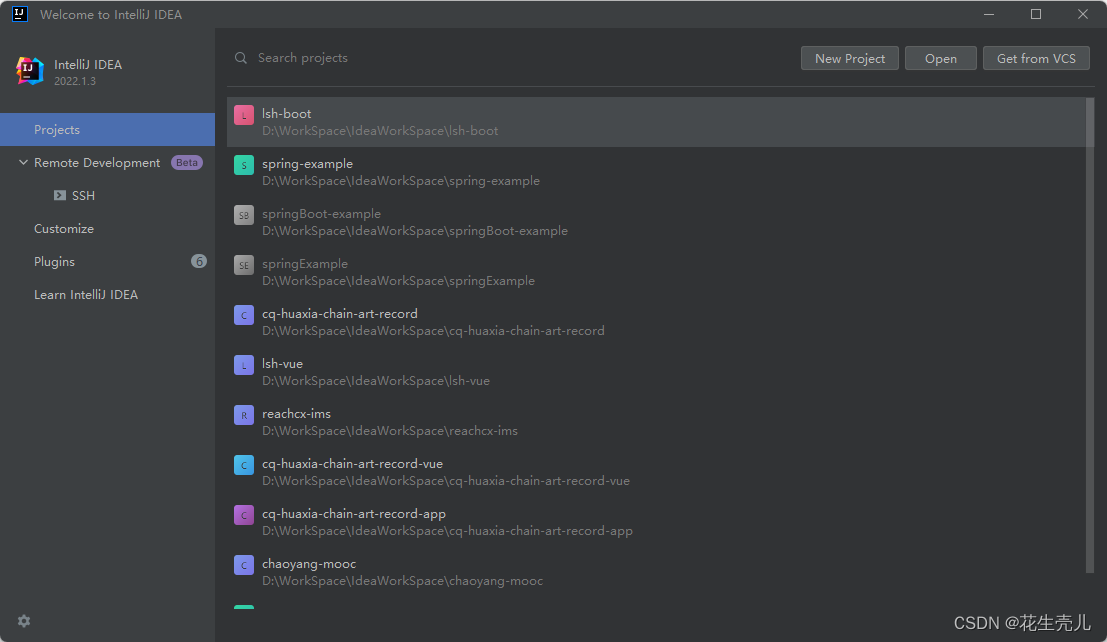Click the project list scrollbar
The image size is (1107, 642).
(1089, 335)
